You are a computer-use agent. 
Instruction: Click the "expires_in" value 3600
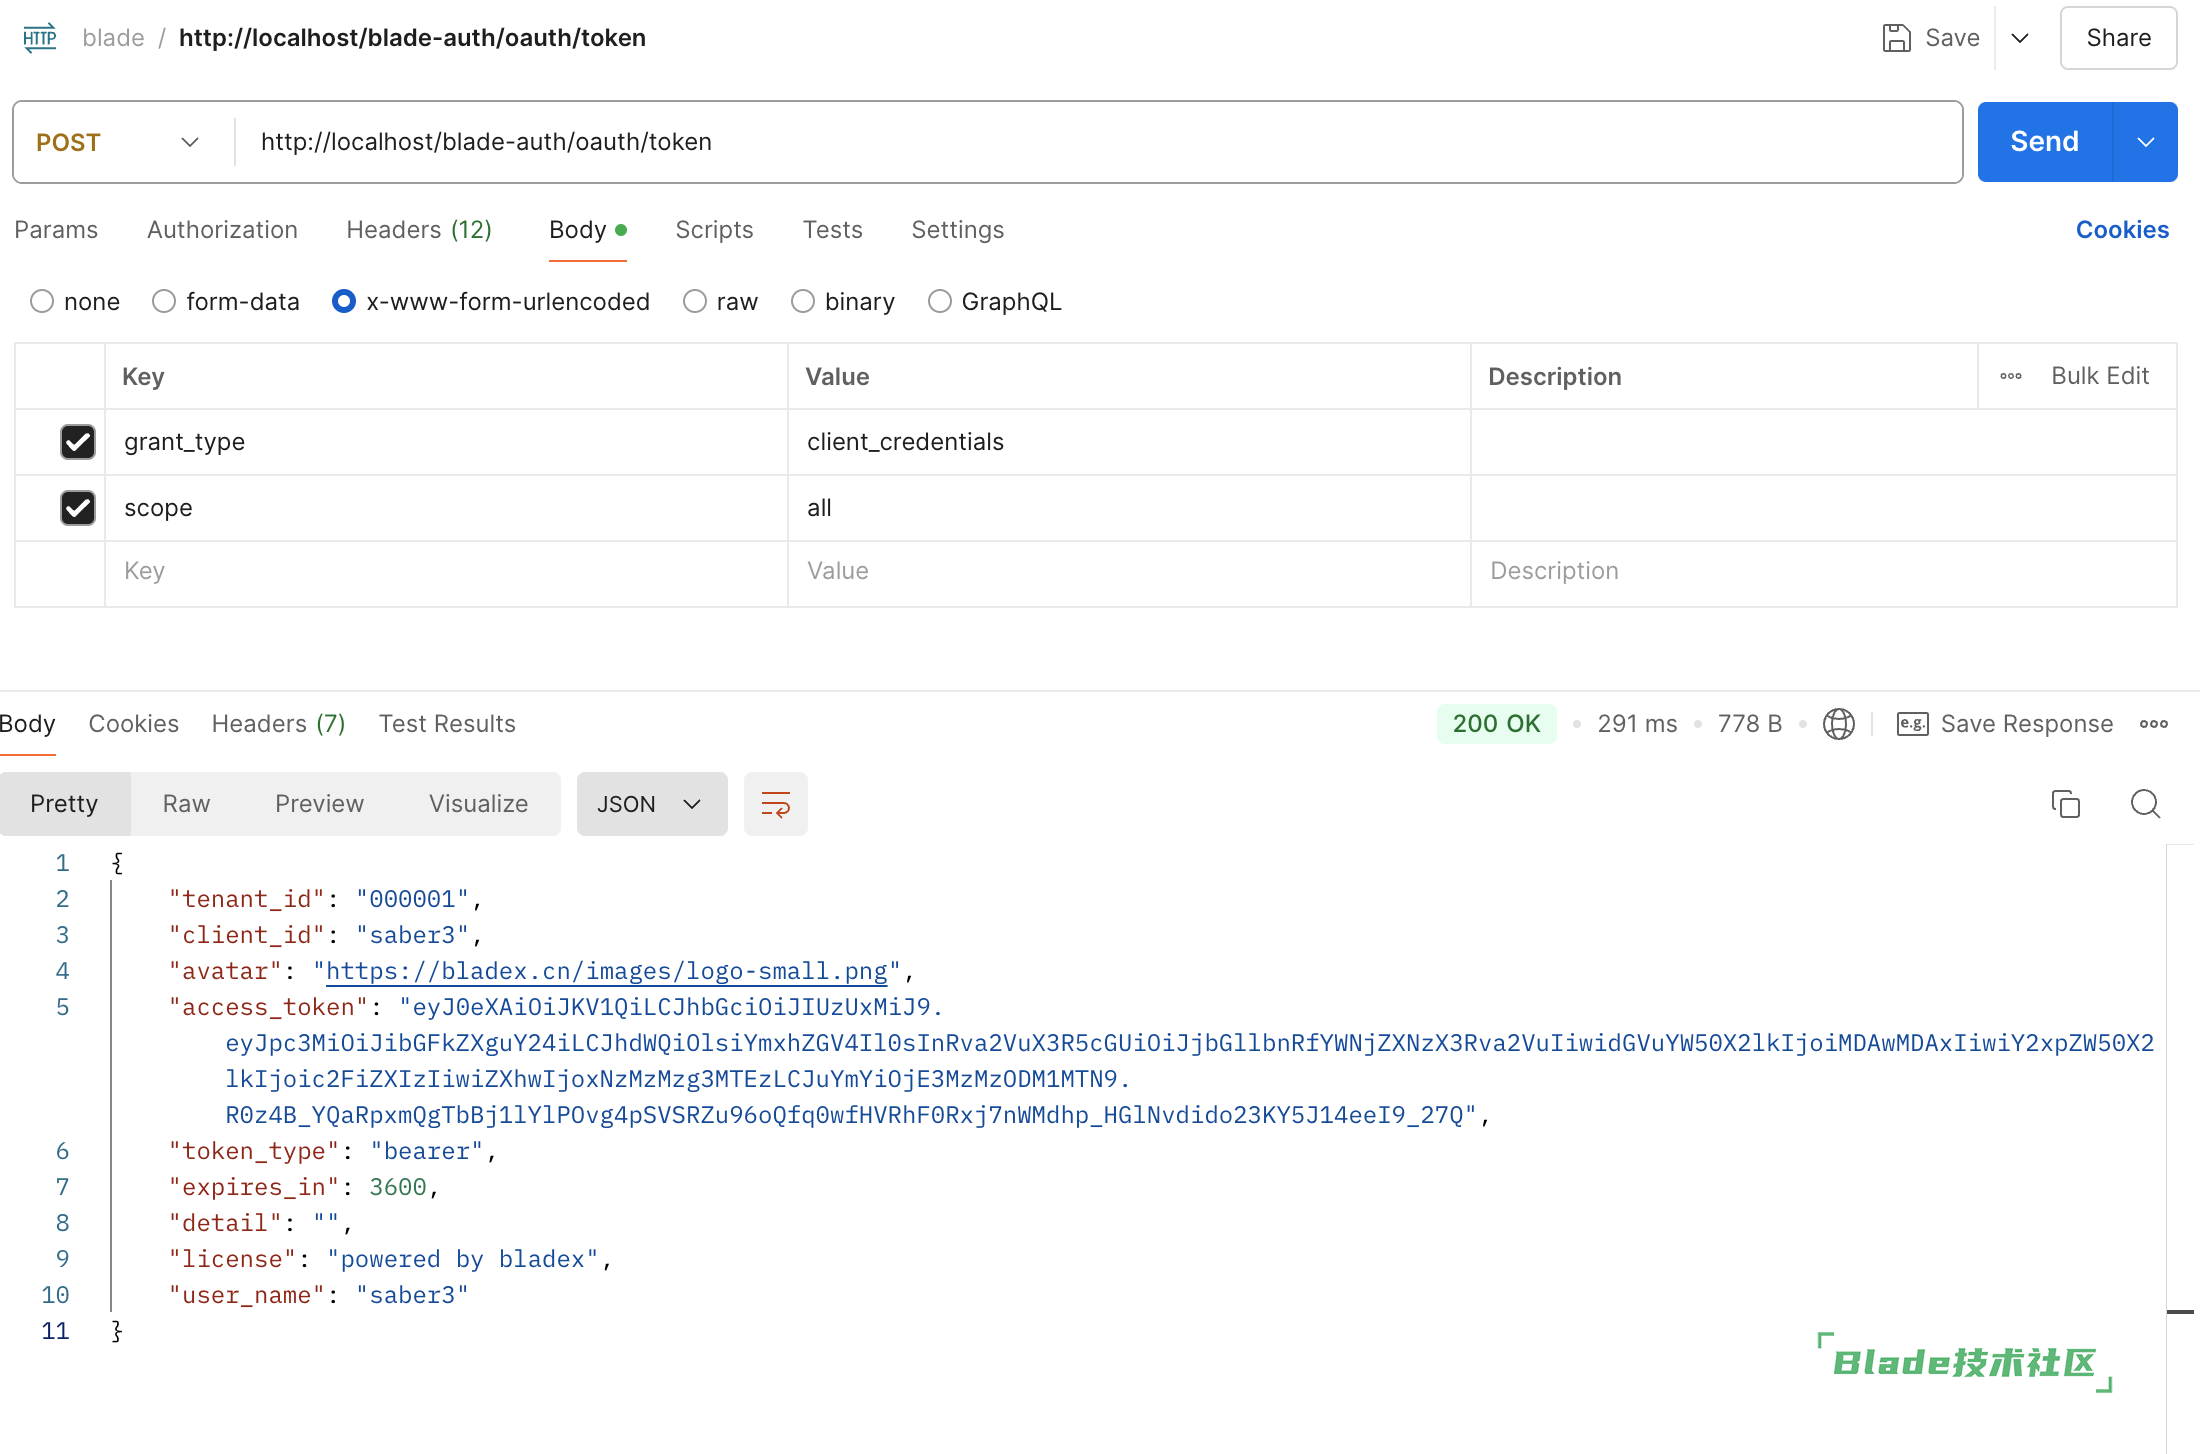398,1187
